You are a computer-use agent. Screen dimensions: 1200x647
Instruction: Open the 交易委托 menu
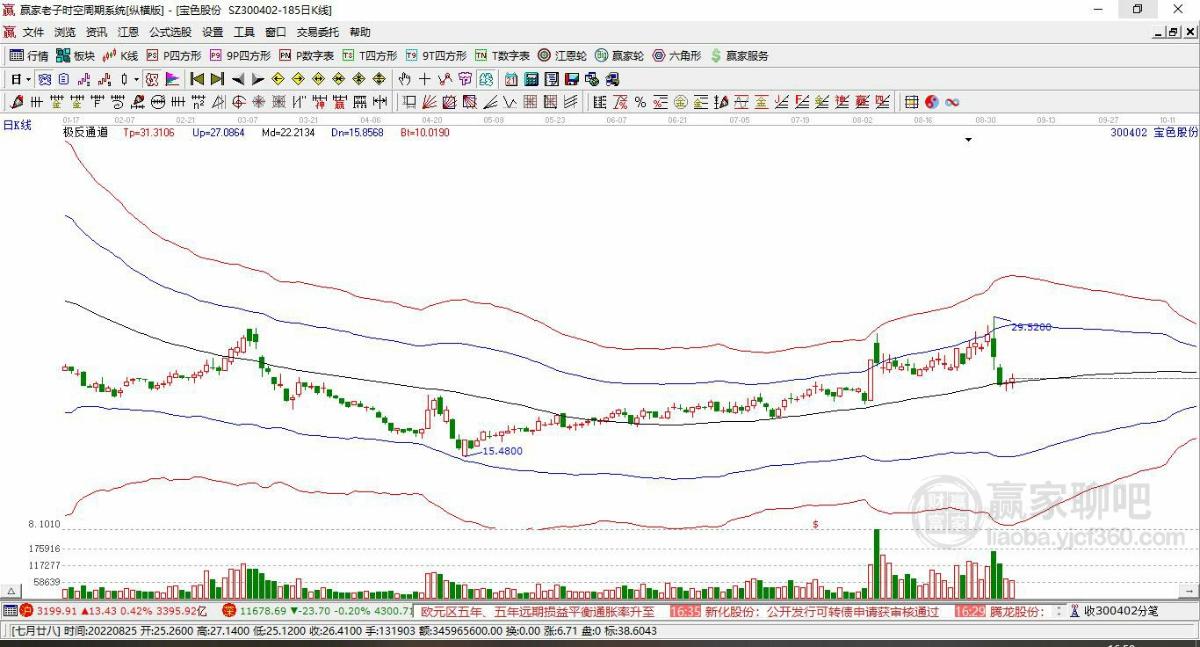tap(317, 32)
